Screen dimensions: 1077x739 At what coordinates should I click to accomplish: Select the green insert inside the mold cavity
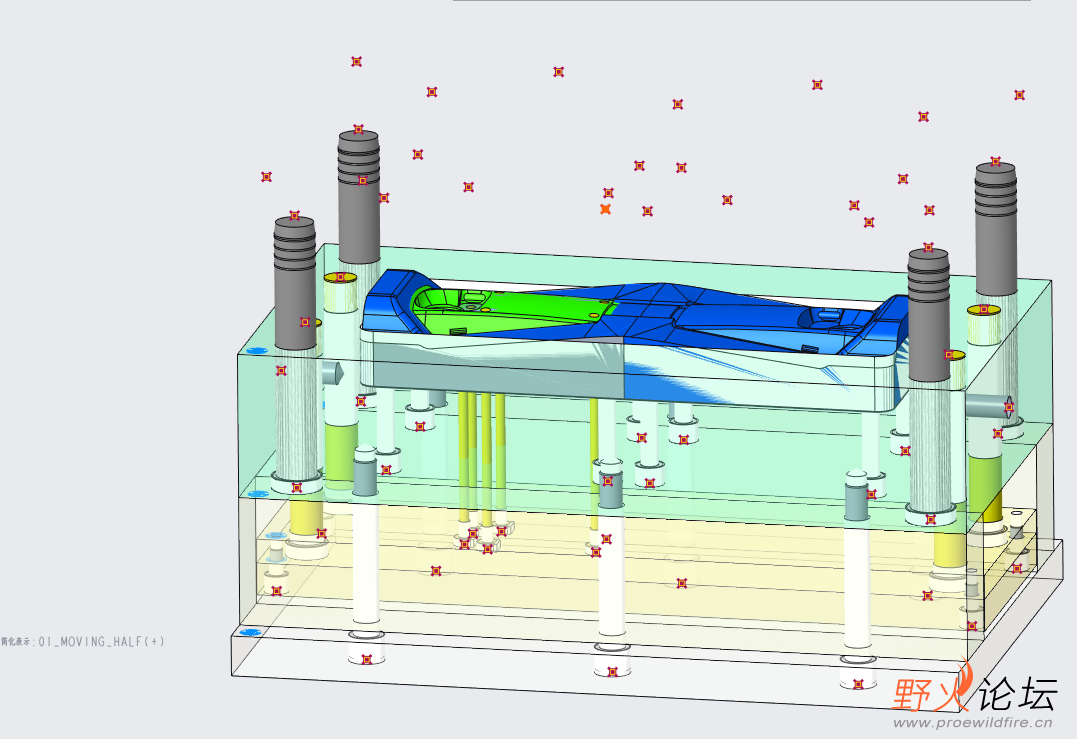[x=510, y=308]
